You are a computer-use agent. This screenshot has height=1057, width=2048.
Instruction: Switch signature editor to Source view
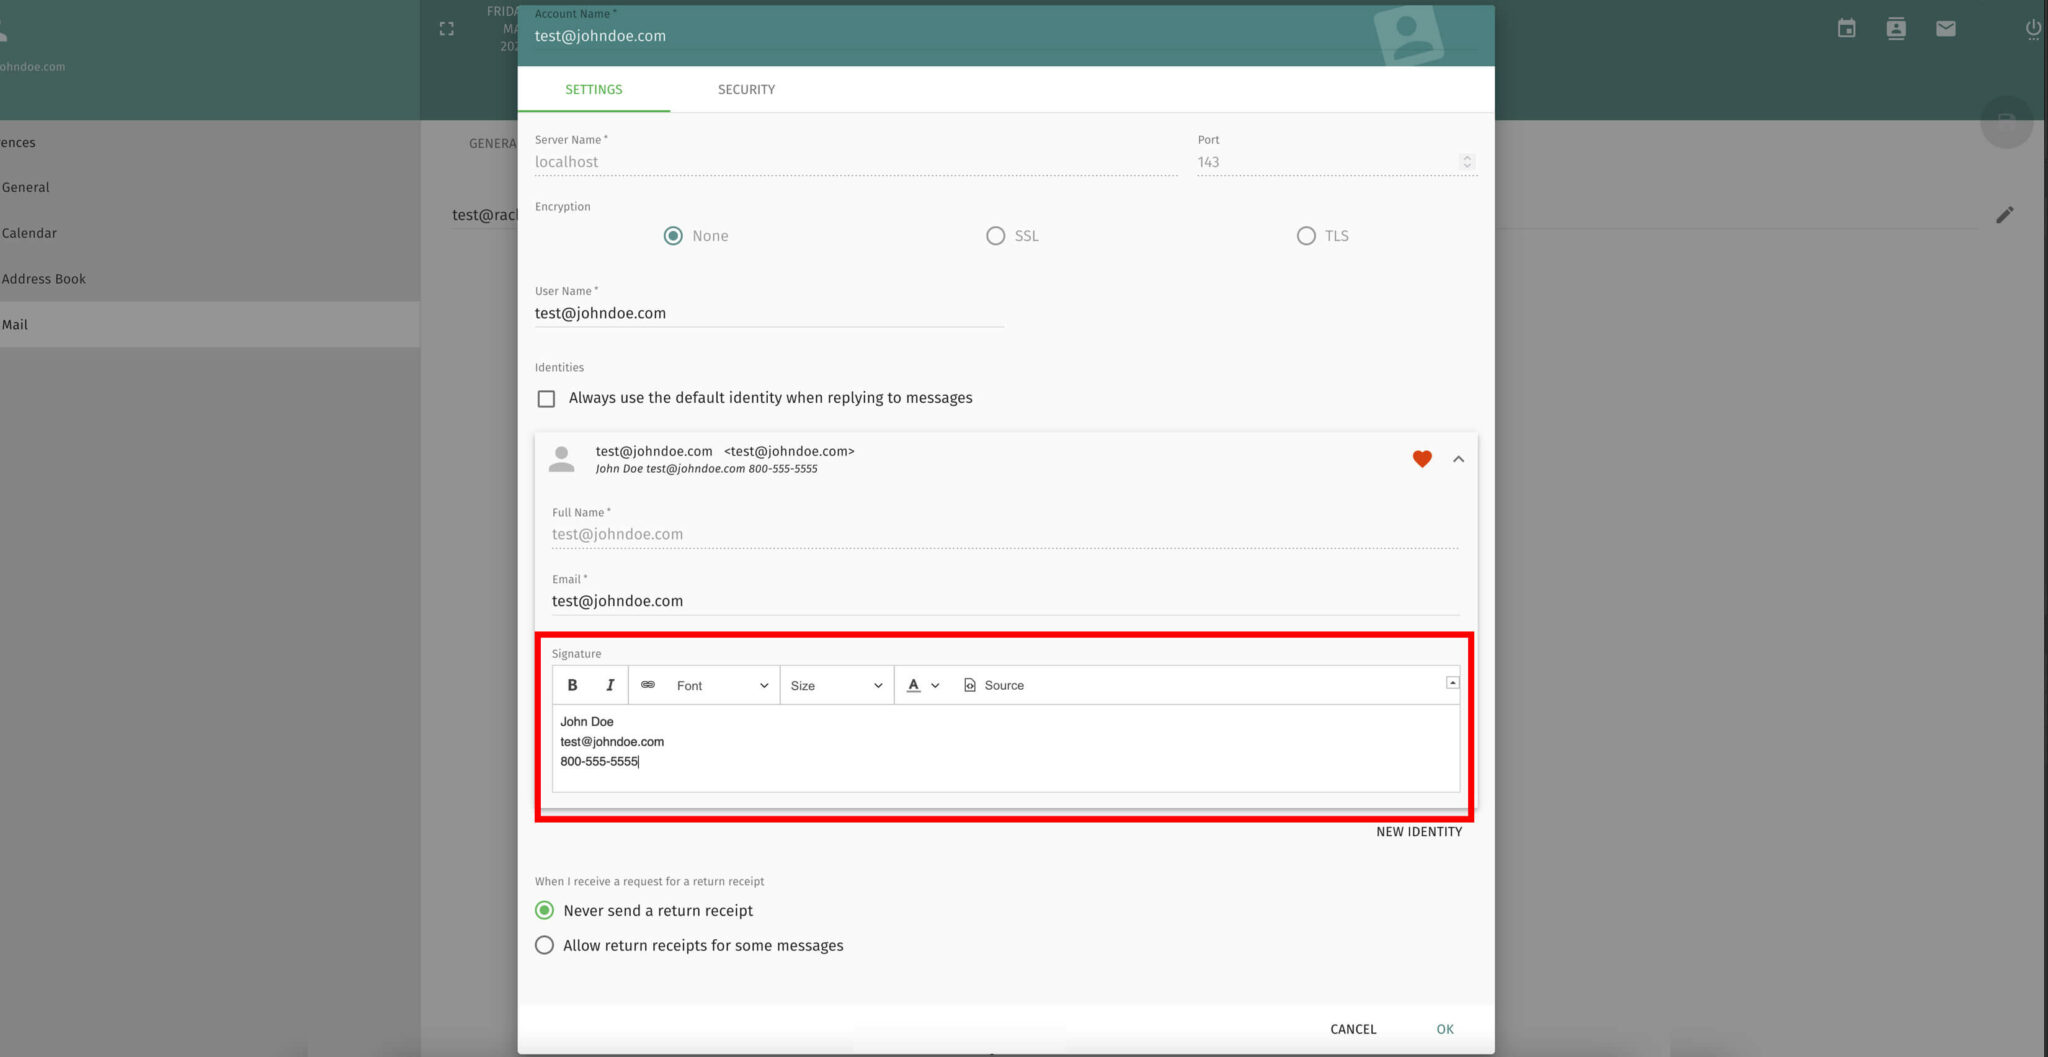click(x=994, y=685)
